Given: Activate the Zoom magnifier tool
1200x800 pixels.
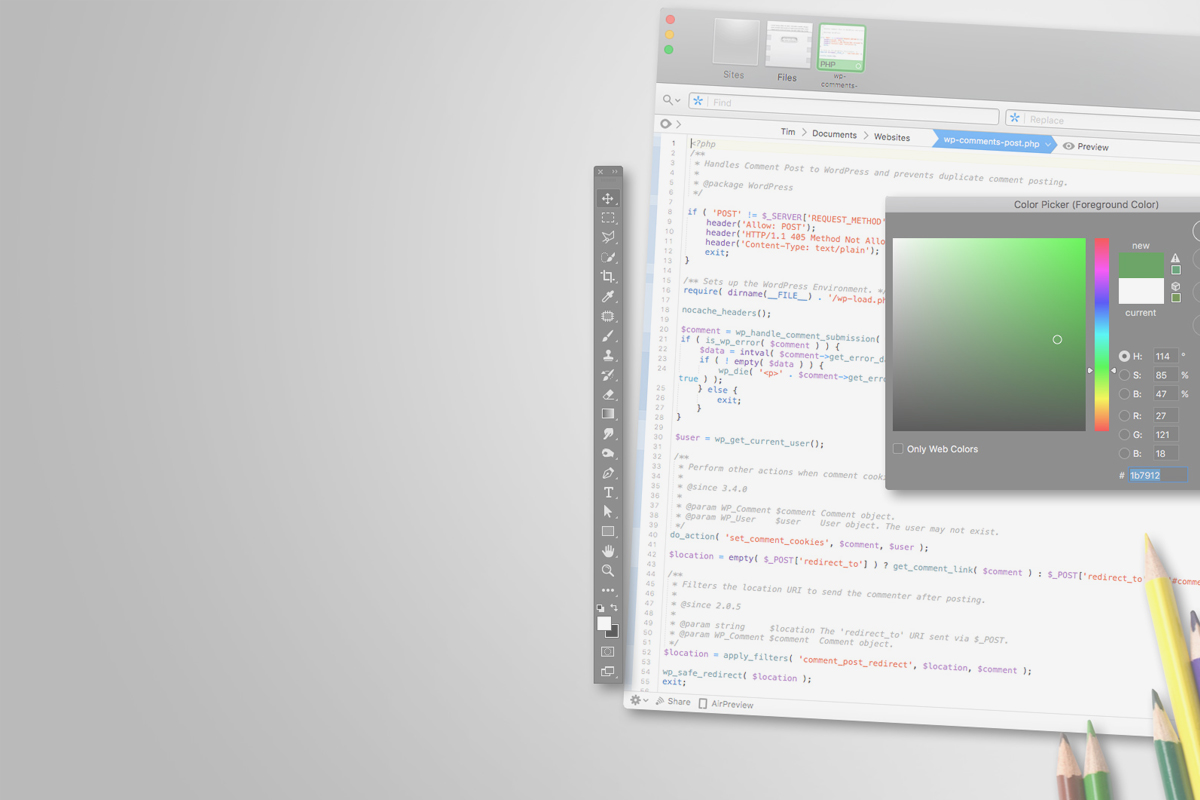Looking at the screenshot, I should [x=608, y=571].
